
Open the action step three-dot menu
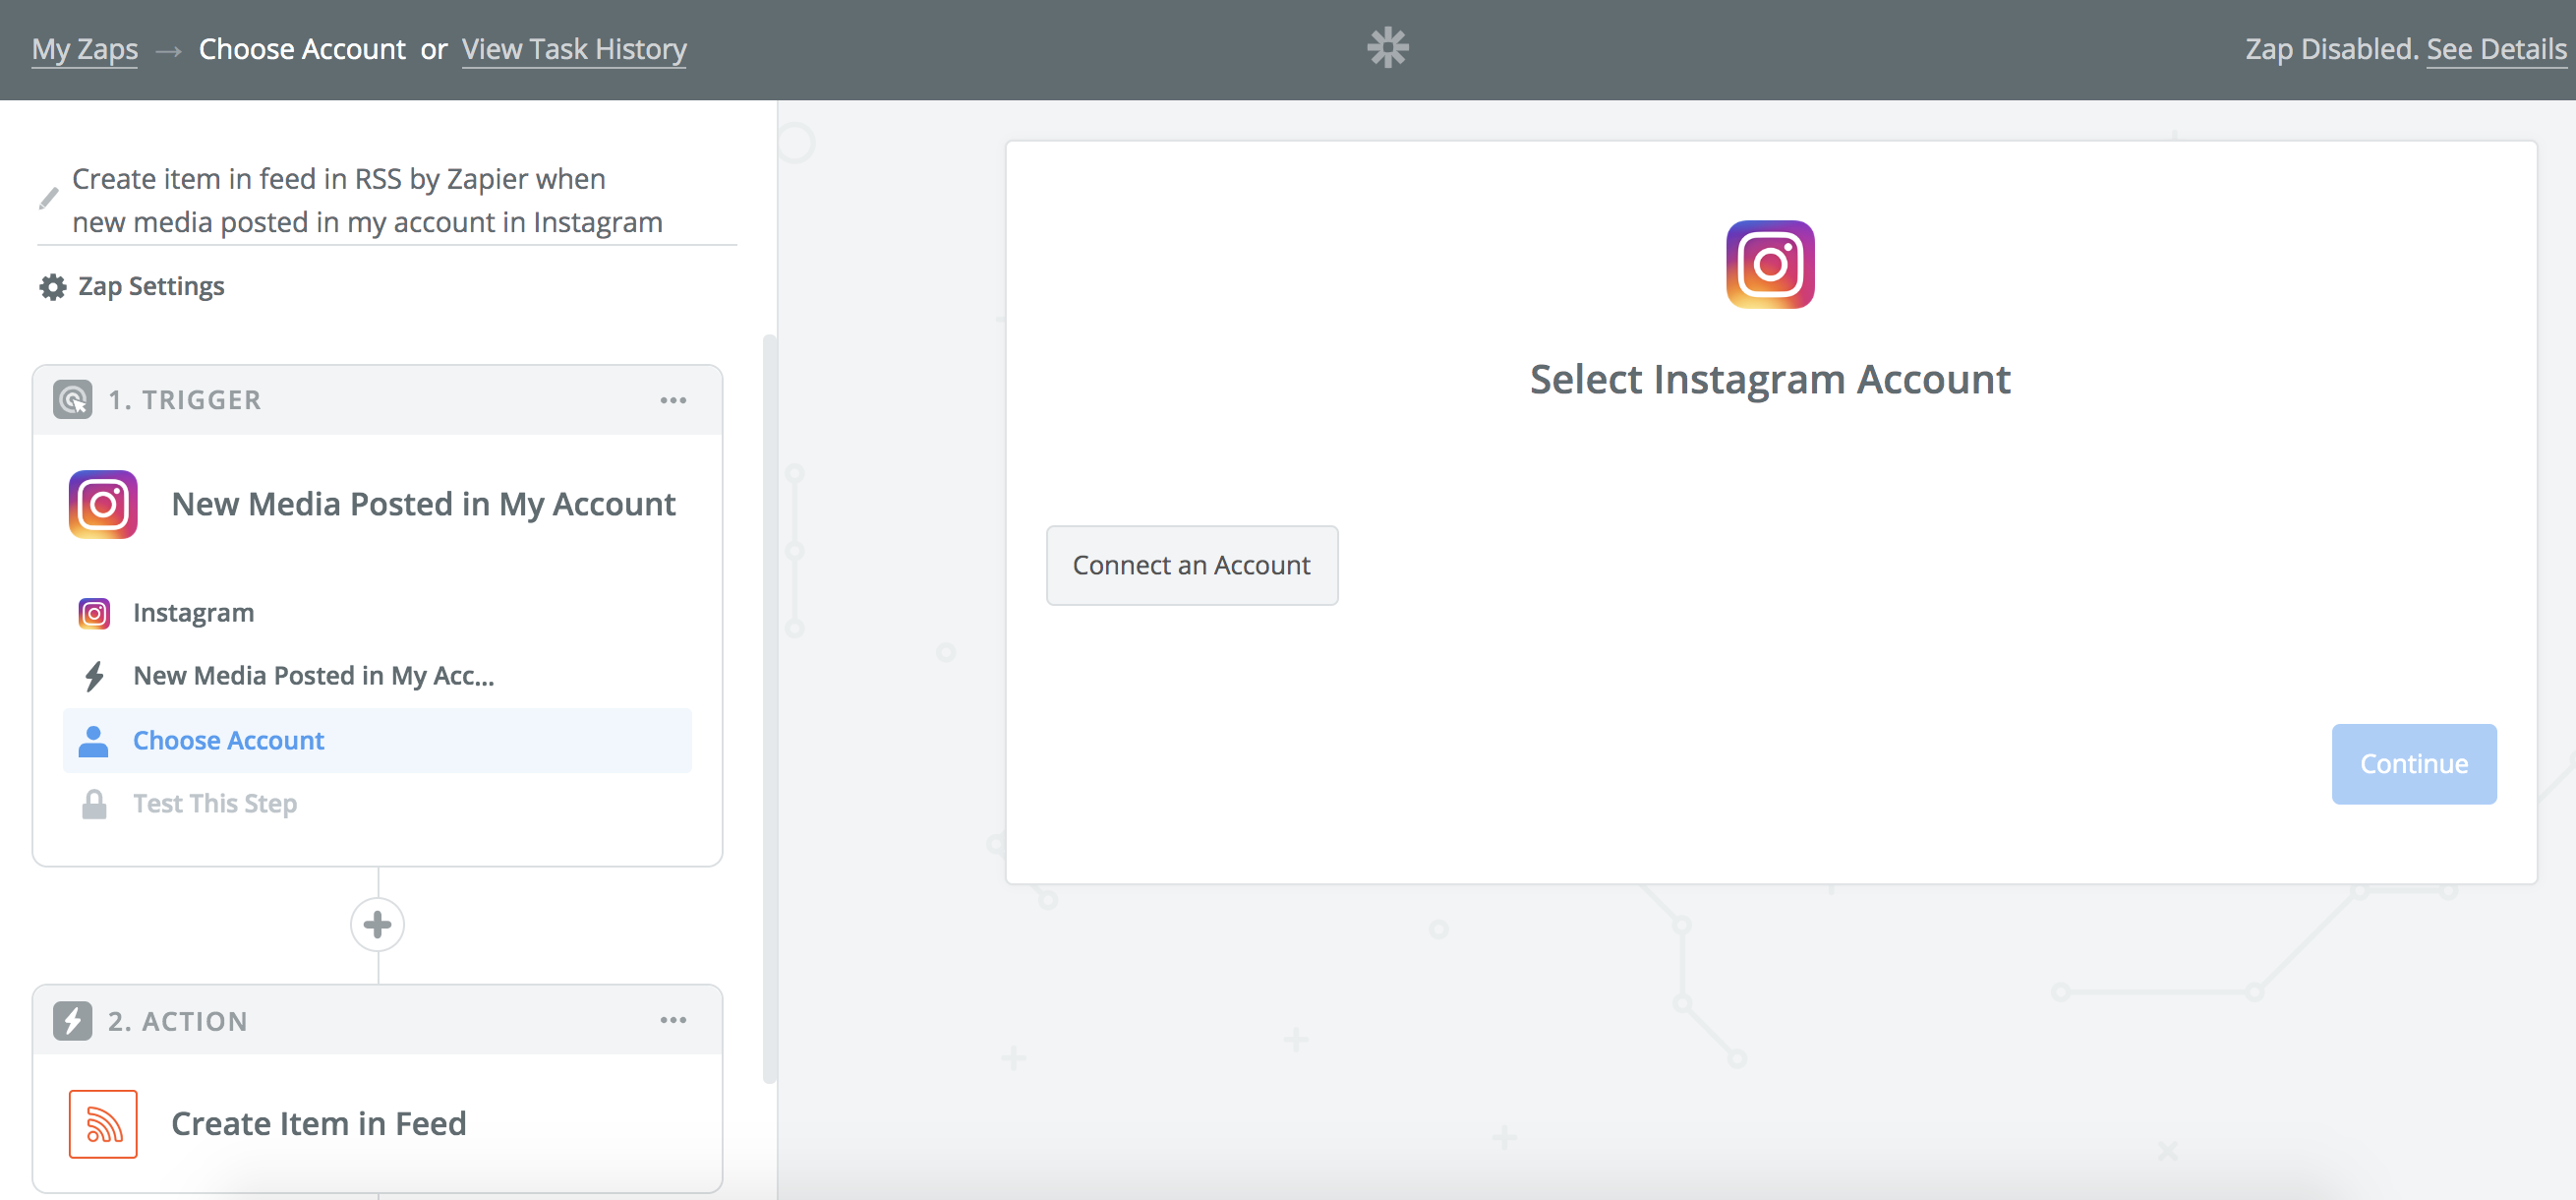coord(673,1020)
